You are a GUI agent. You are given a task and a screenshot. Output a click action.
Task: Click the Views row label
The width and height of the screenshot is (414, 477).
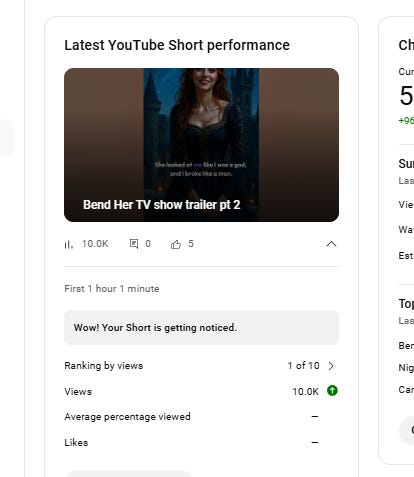(78, 392)
